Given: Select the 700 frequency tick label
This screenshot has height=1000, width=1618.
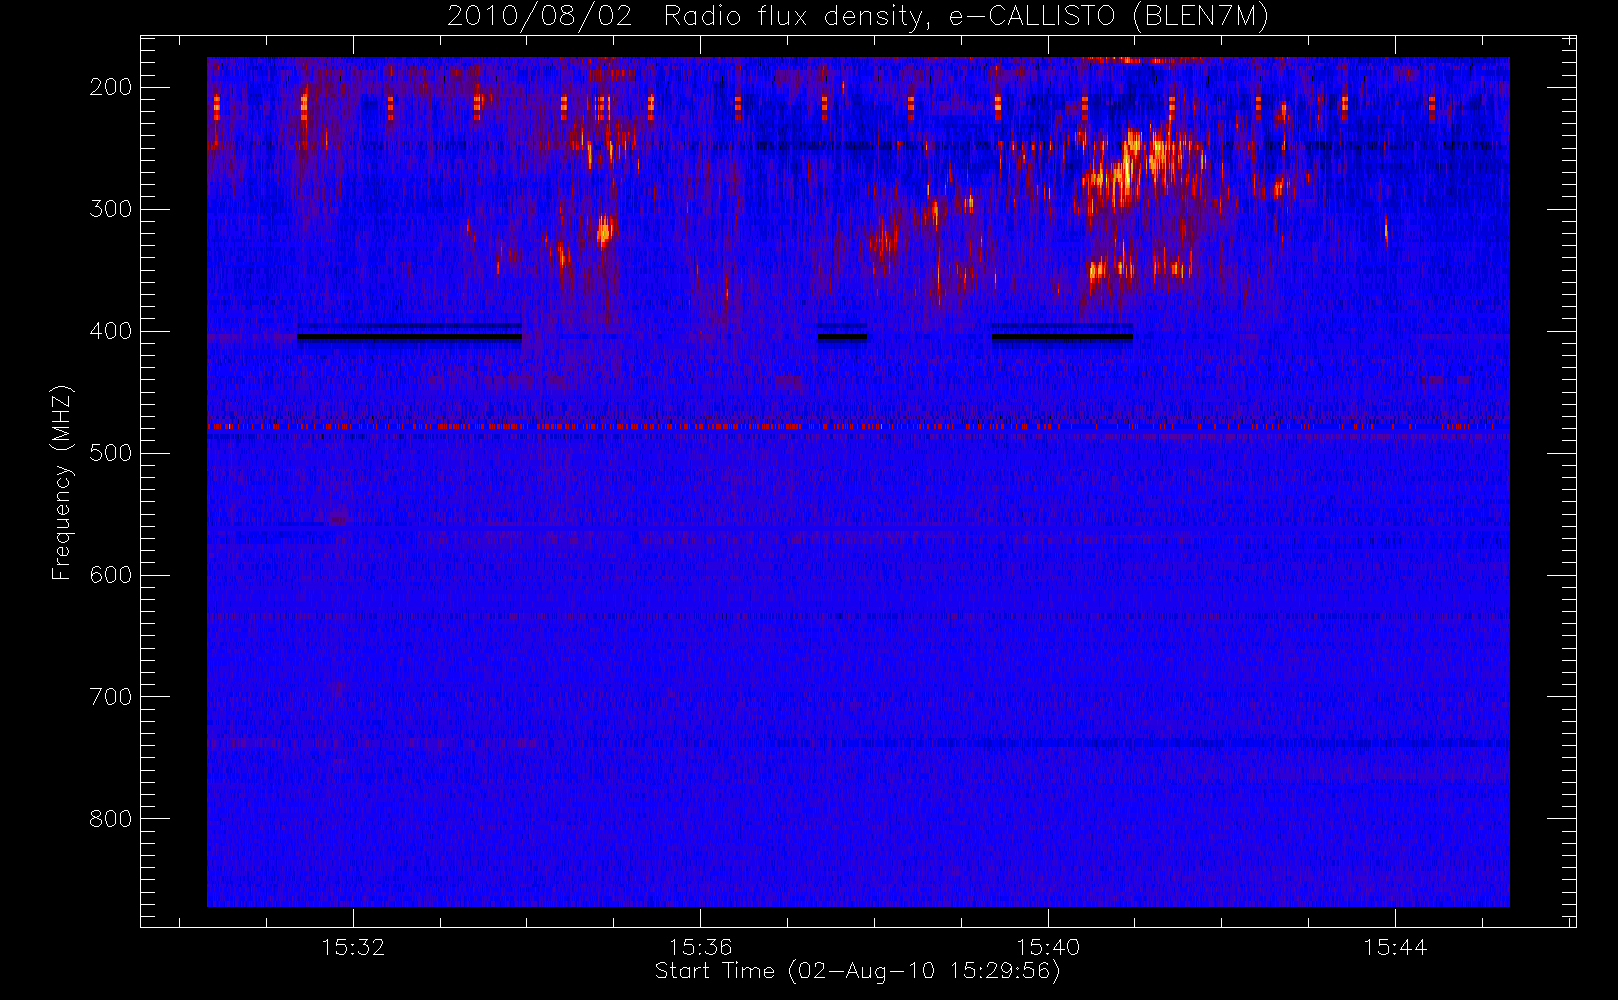Looking at the screenshot, I should (x=111, y=697).
